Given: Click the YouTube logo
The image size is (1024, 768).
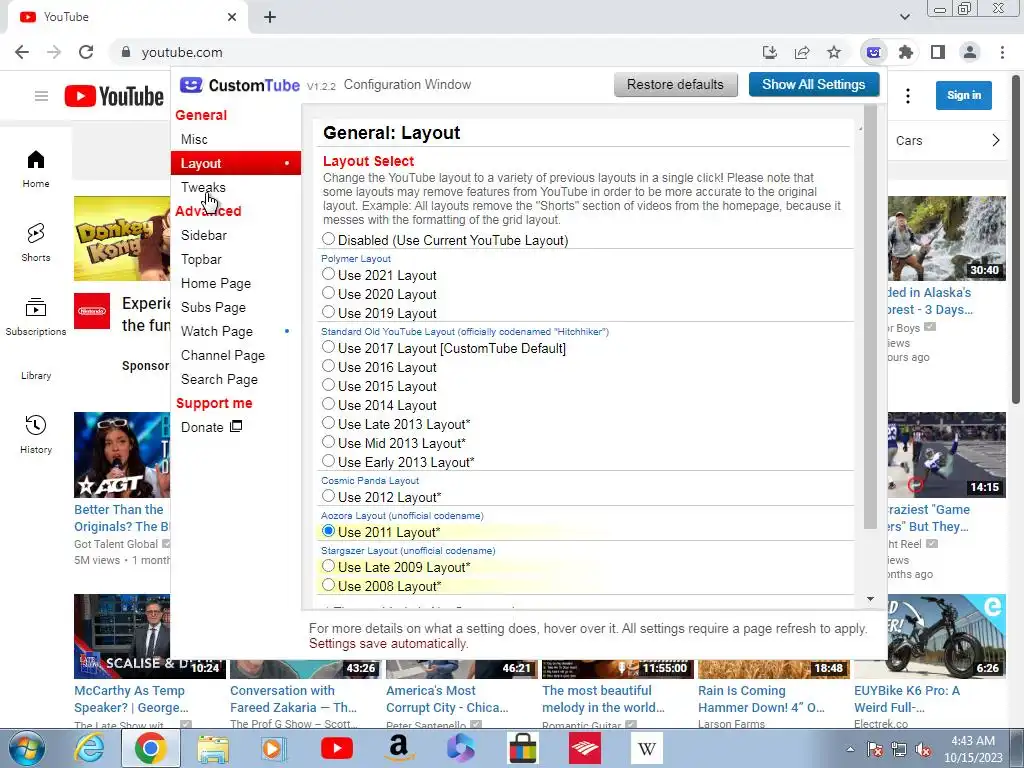Looking at the screenshot, I should tap(114, 97).
